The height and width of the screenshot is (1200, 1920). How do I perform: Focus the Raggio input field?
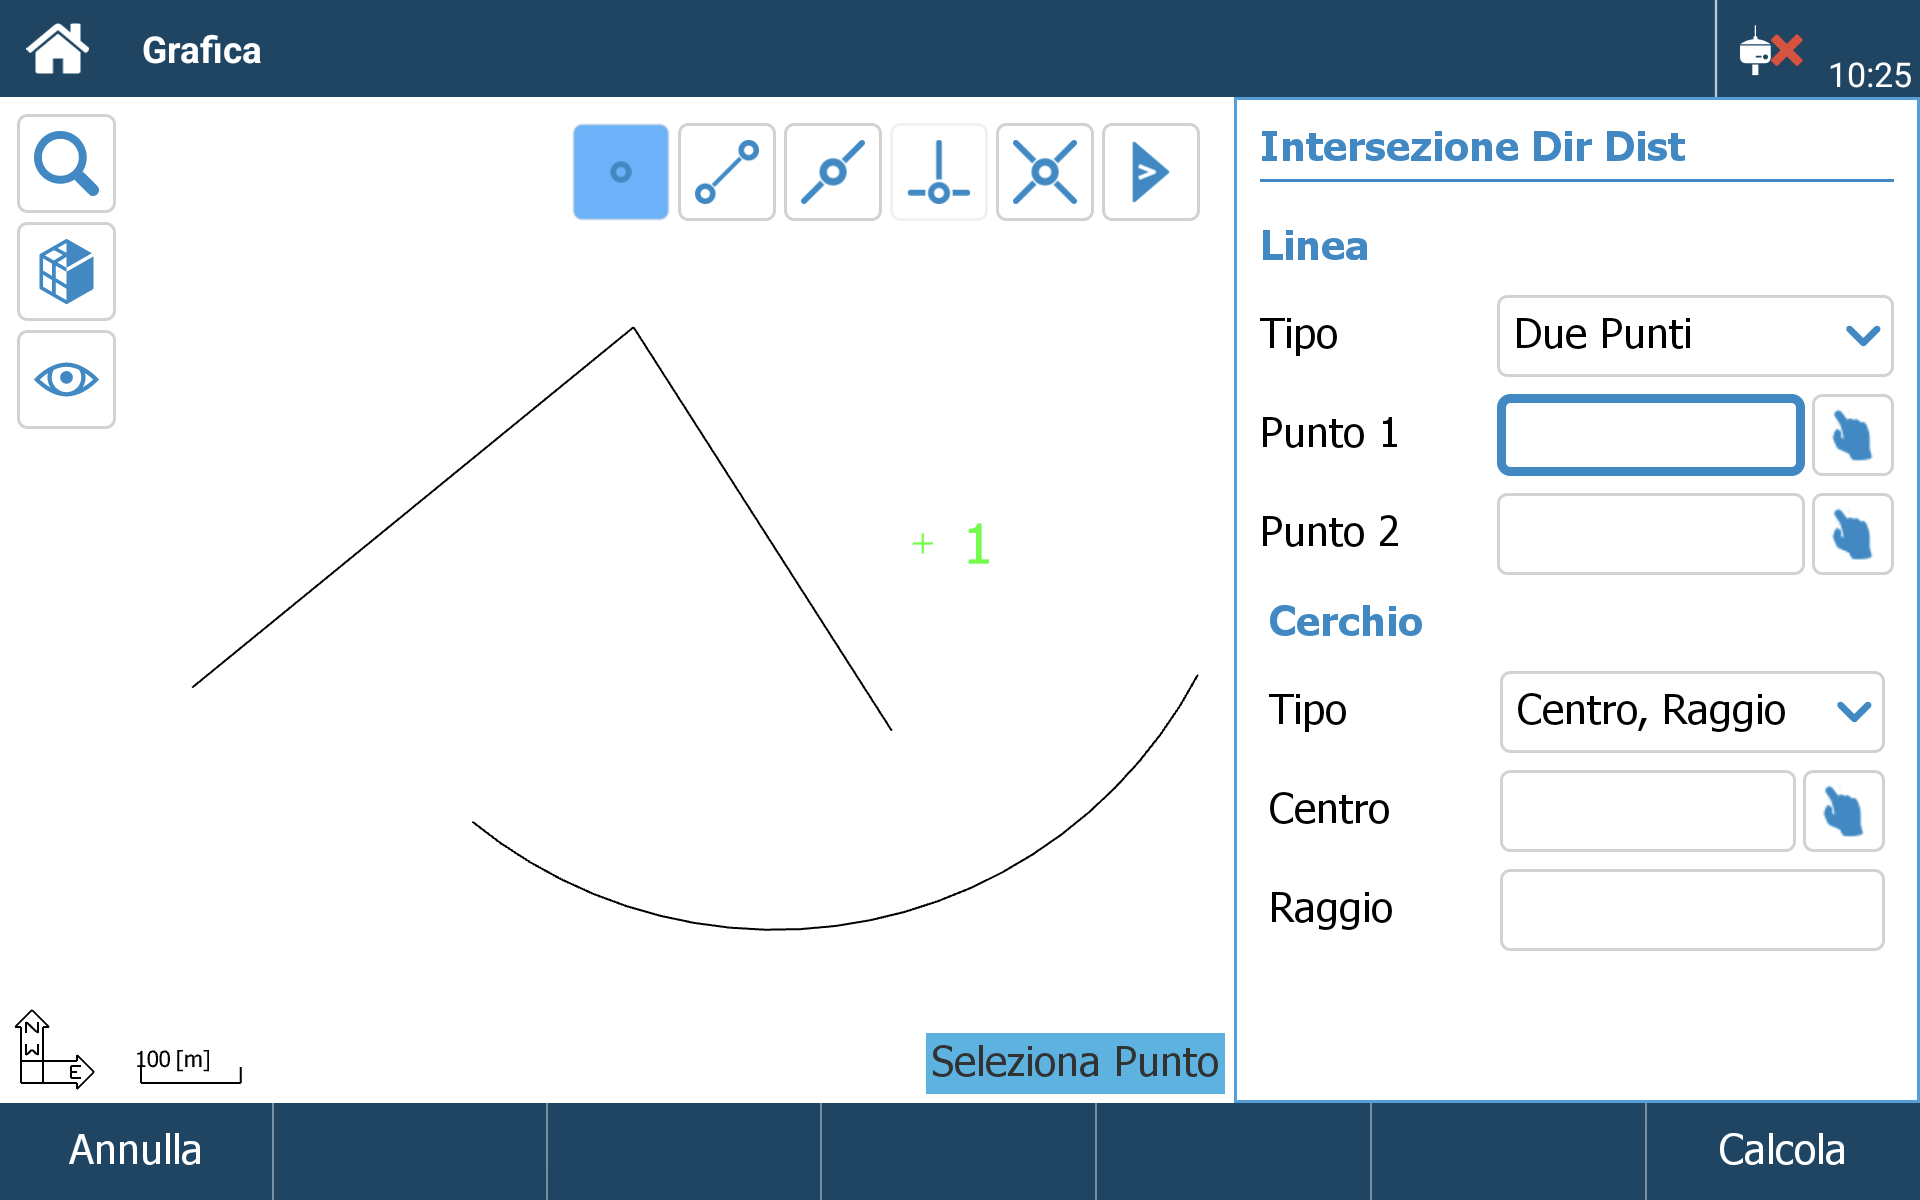pyautogui.click(x=1692, y=909)
